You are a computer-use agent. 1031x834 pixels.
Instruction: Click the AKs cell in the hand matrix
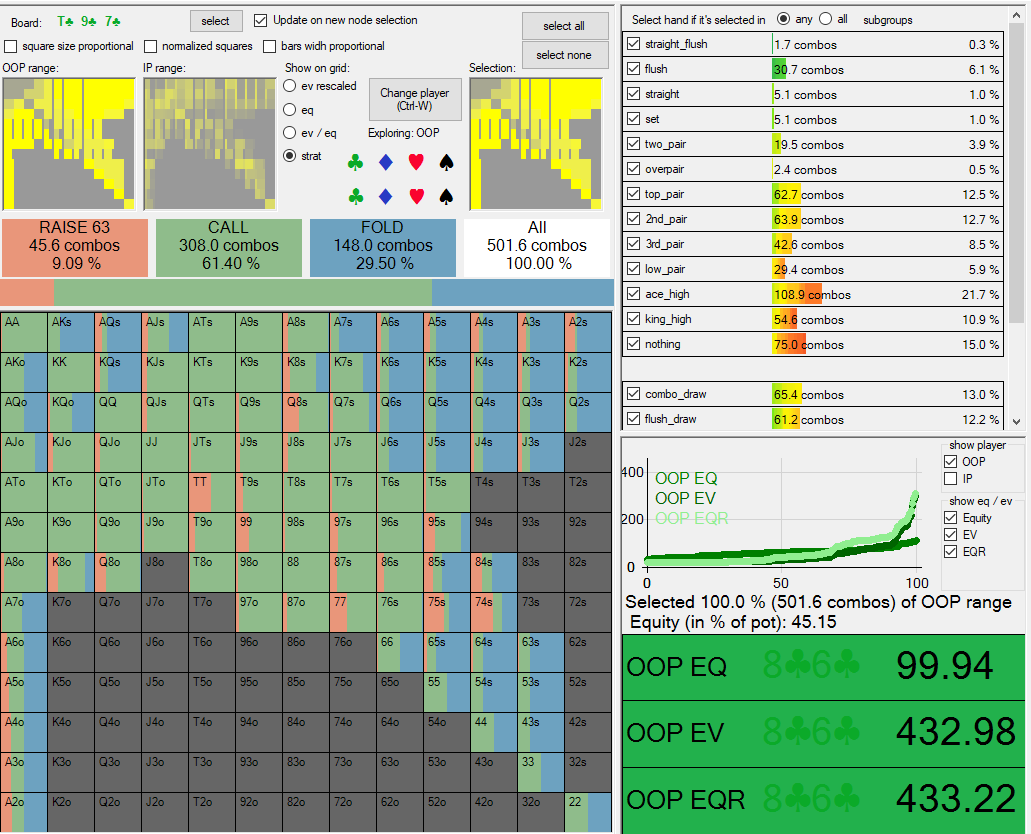click(x=71, y=331)
